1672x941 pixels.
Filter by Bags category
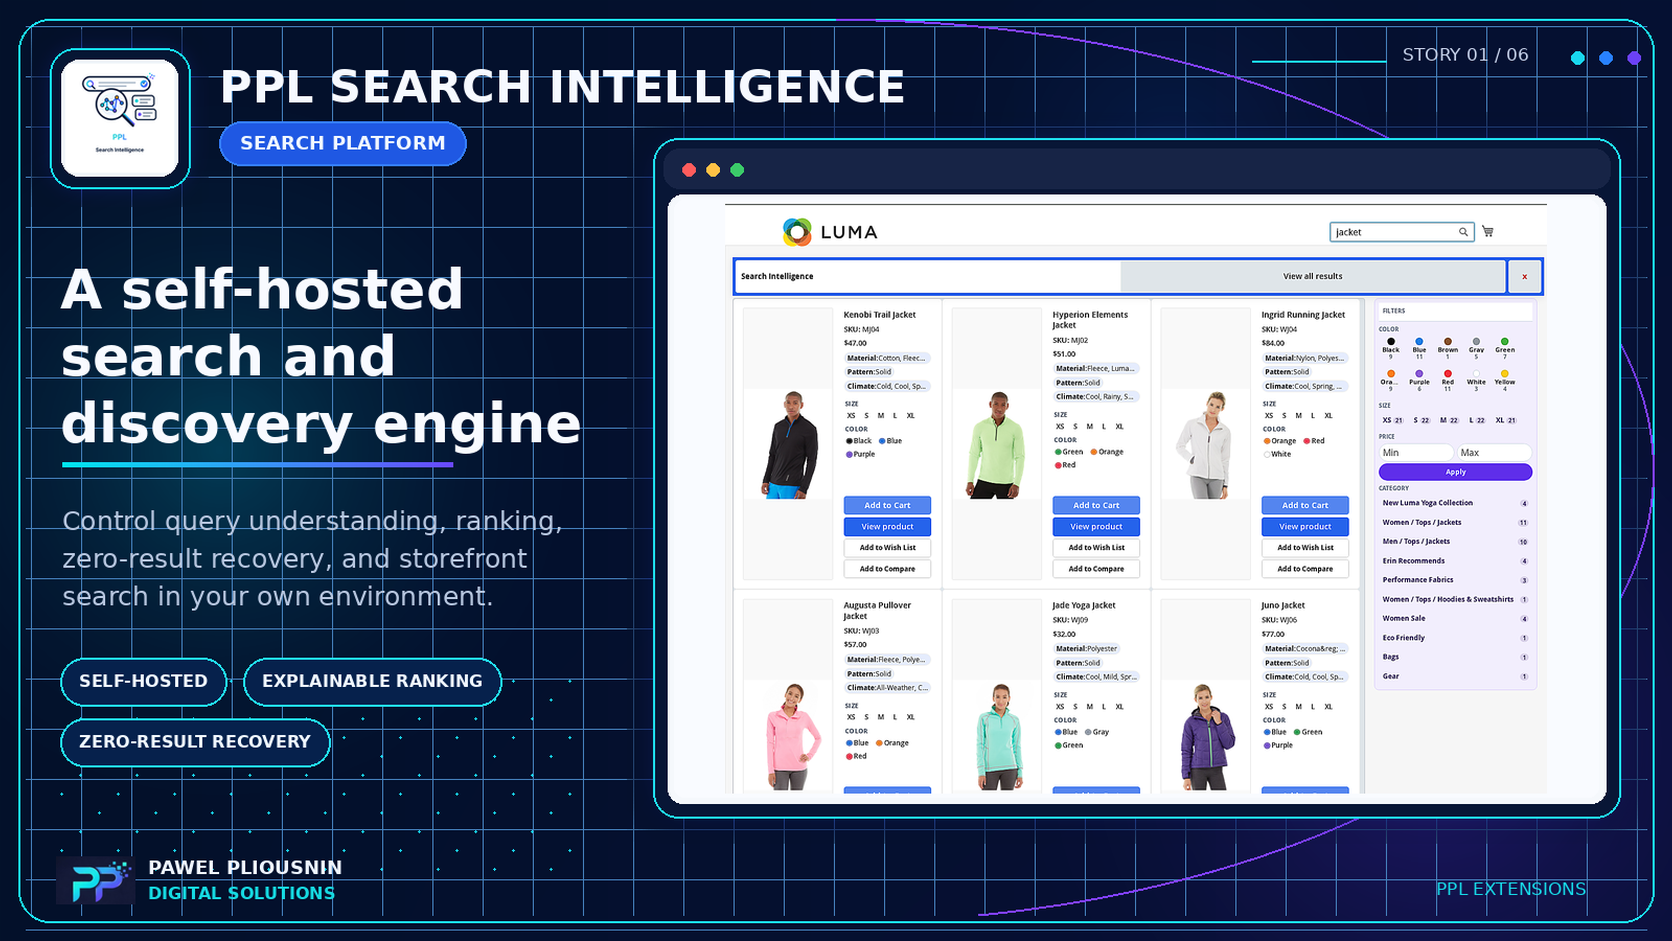click(x=1455, y=657)
